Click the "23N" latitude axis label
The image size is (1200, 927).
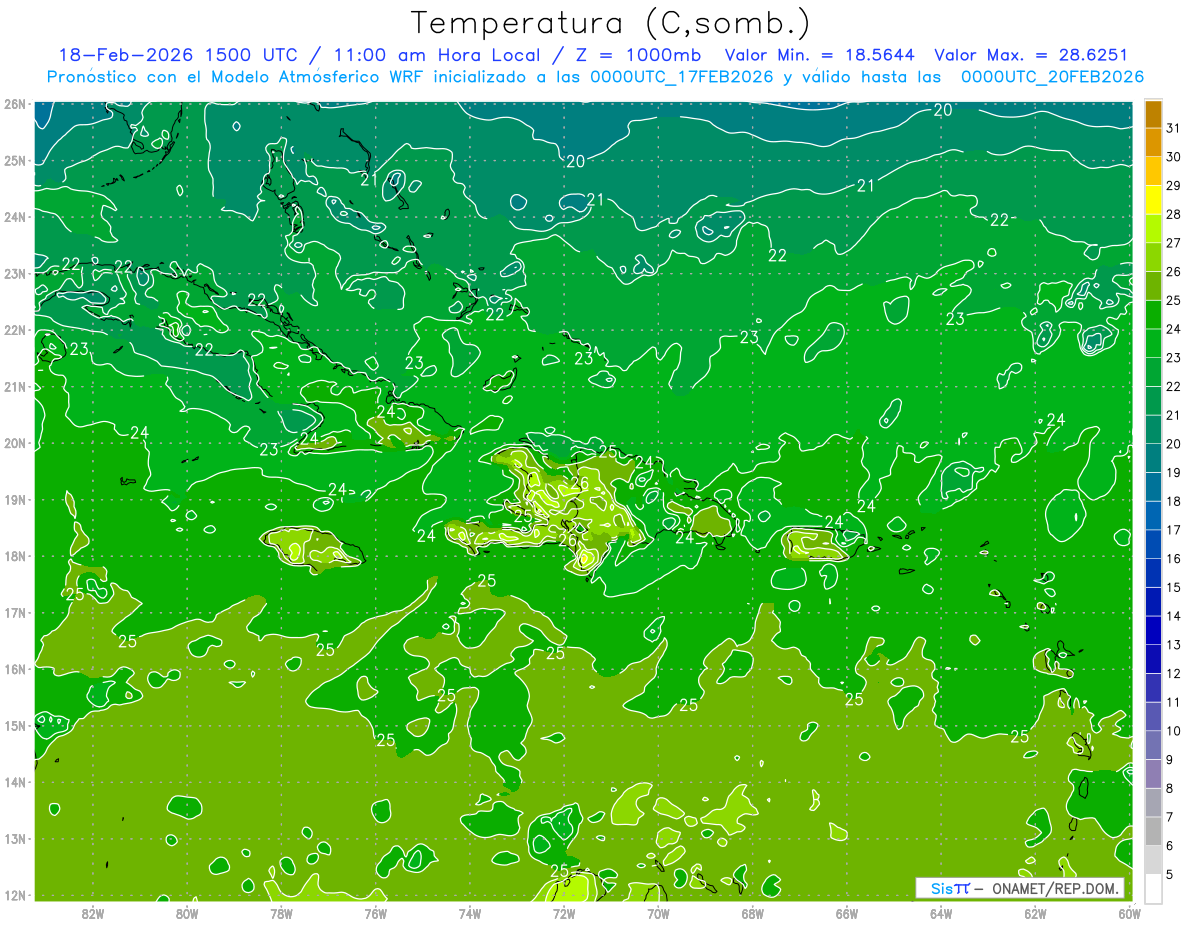coord(14,274)
